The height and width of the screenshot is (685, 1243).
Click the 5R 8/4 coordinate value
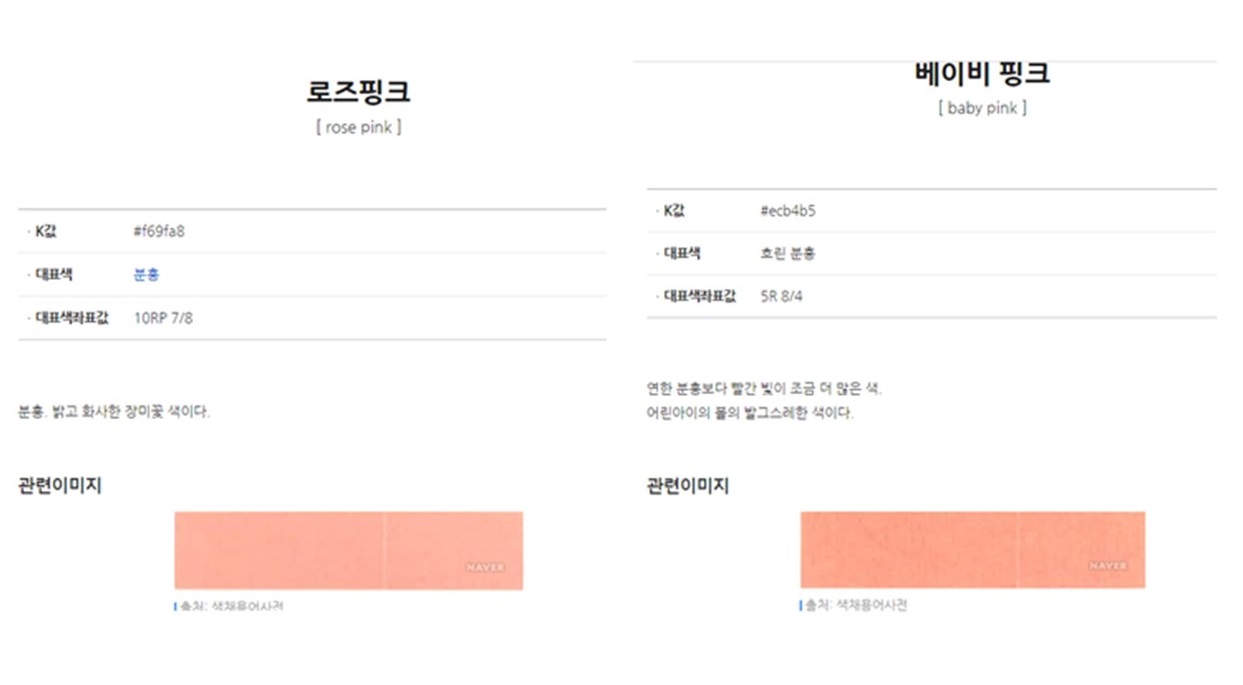[783, 297]
